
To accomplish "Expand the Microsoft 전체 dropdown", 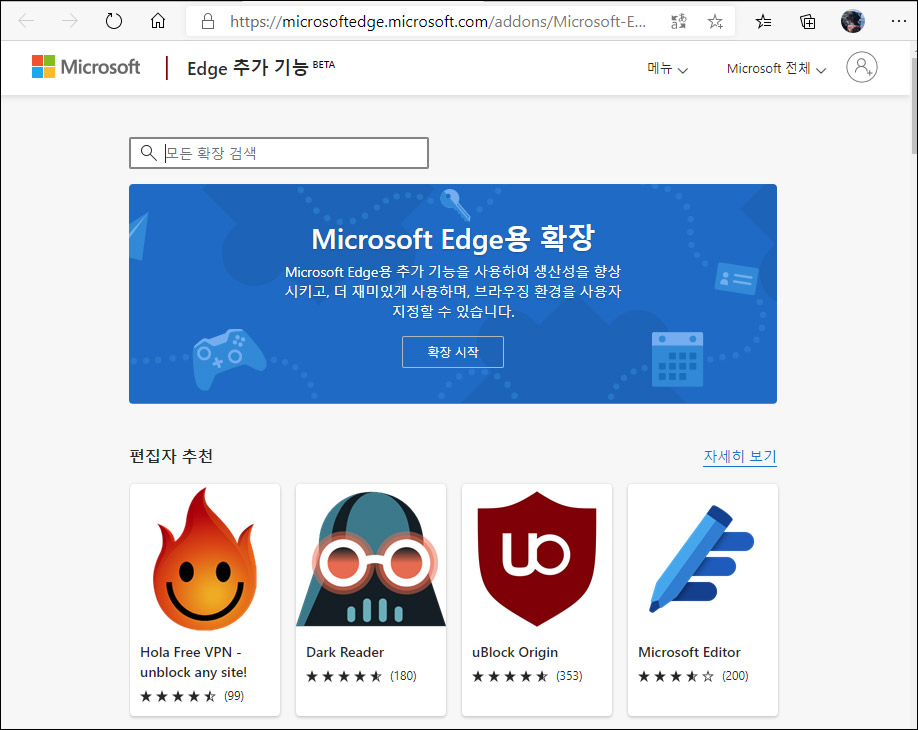I will pos(776,68).
